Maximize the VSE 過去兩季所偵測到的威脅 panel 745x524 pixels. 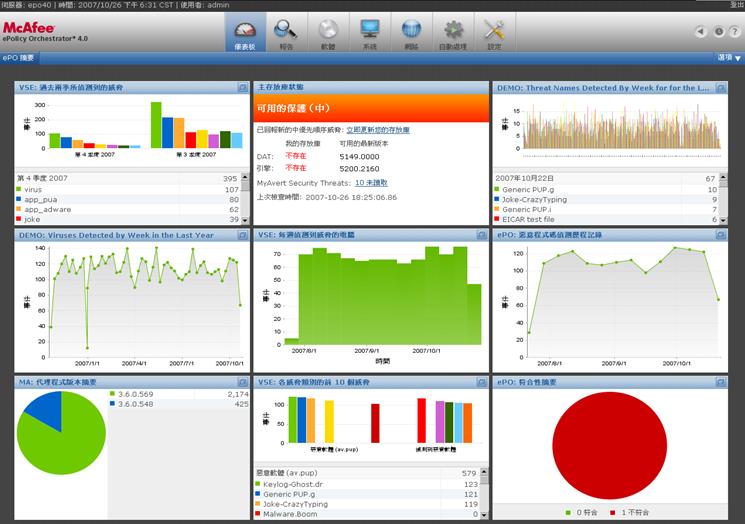coord(243,87)
